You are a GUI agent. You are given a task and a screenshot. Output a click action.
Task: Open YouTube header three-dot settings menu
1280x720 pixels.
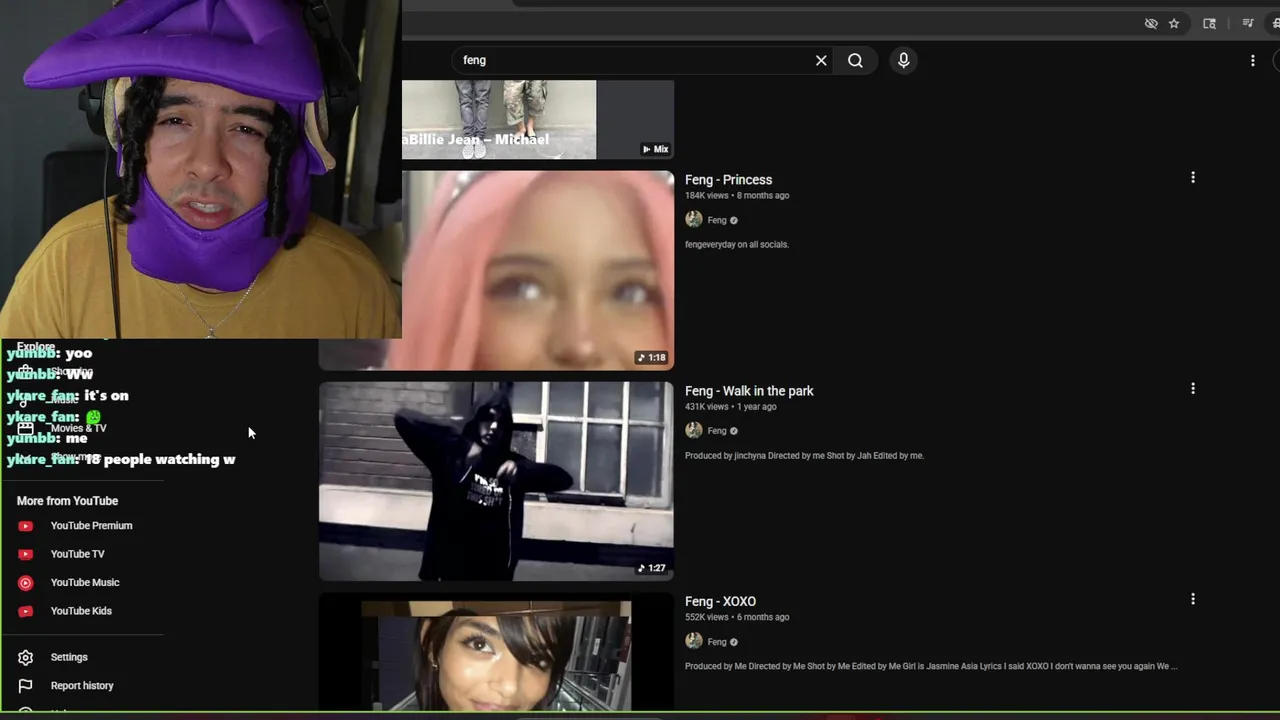1252,60
